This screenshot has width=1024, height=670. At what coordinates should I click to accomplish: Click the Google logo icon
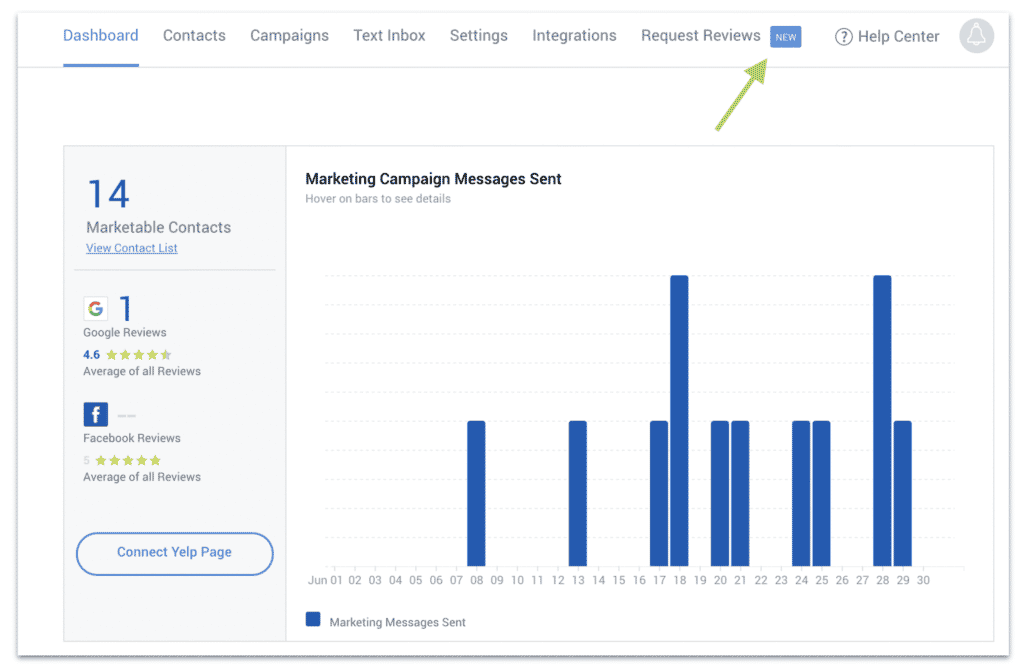tap(95, 308)
